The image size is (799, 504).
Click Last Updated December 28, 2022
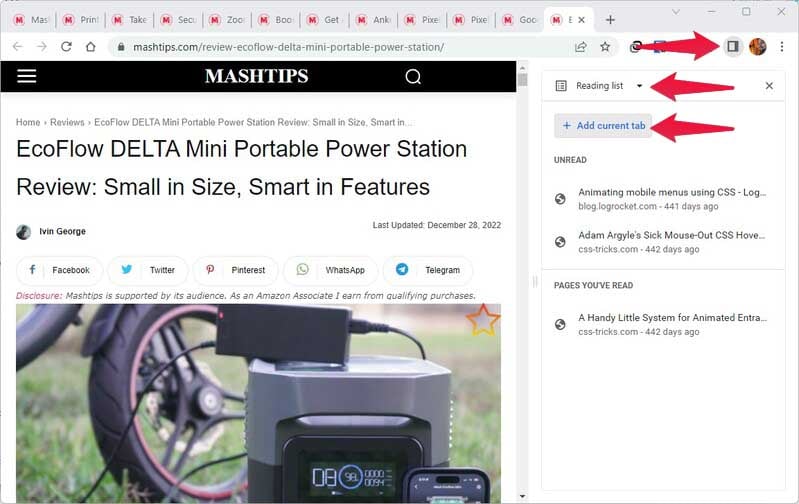coord(437,225)
